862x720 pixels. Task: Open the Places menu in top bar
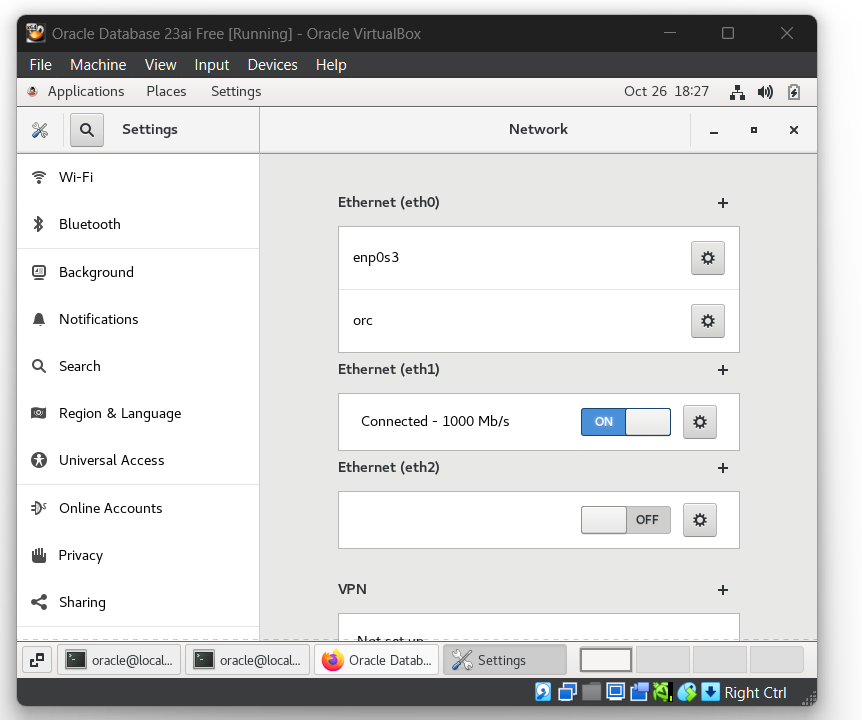[166, 91]
